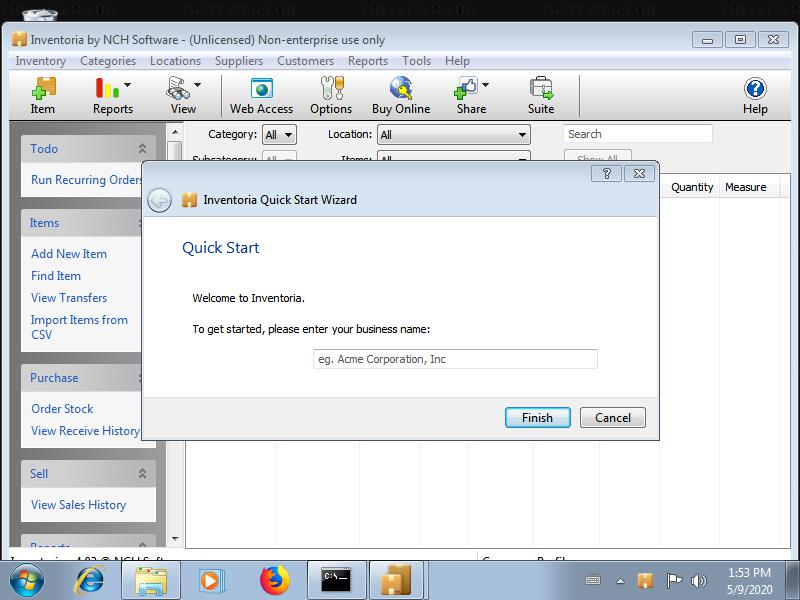Image resolution: width=800 pixels, height=600 pixels.
Task: Click the Buy Online icon
Action: pos(401,95)
